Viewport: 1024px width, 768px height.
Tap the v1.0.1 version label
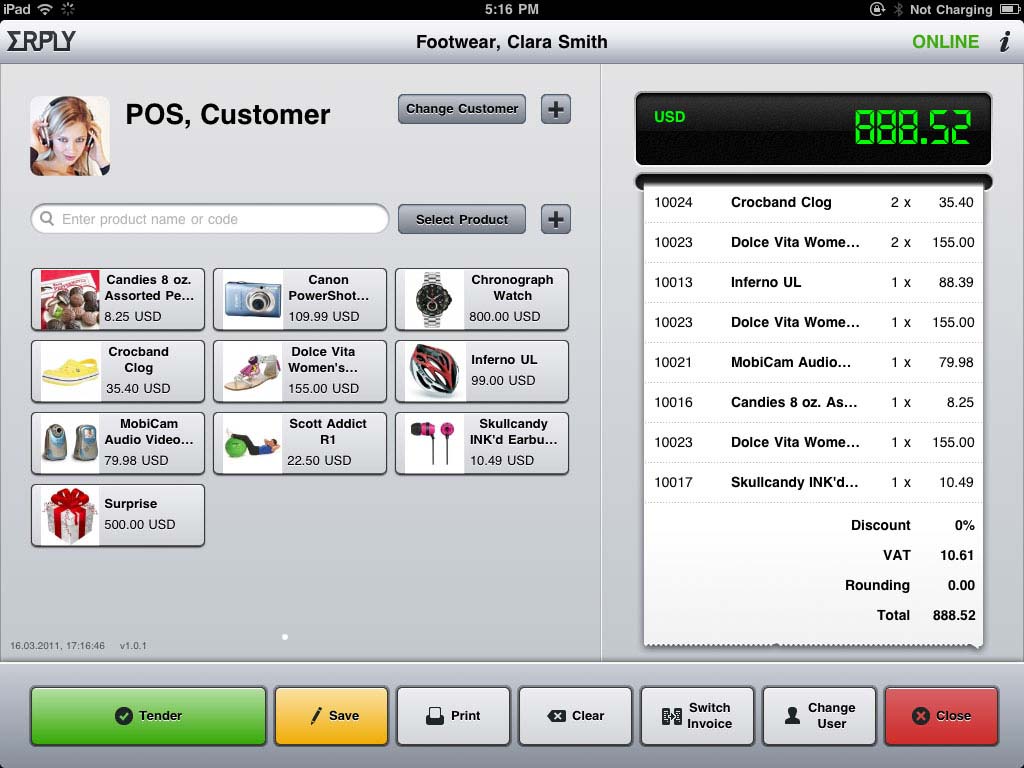click(133, 646)
